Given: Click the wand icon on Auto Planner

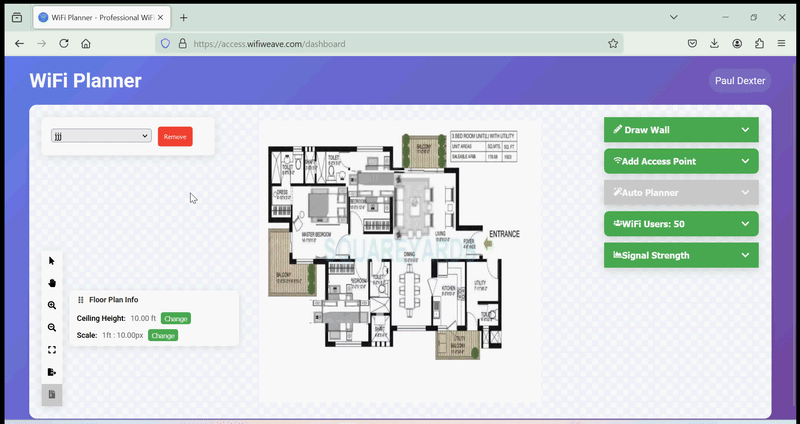Looking at the screenshot, I should pos(617,192).
